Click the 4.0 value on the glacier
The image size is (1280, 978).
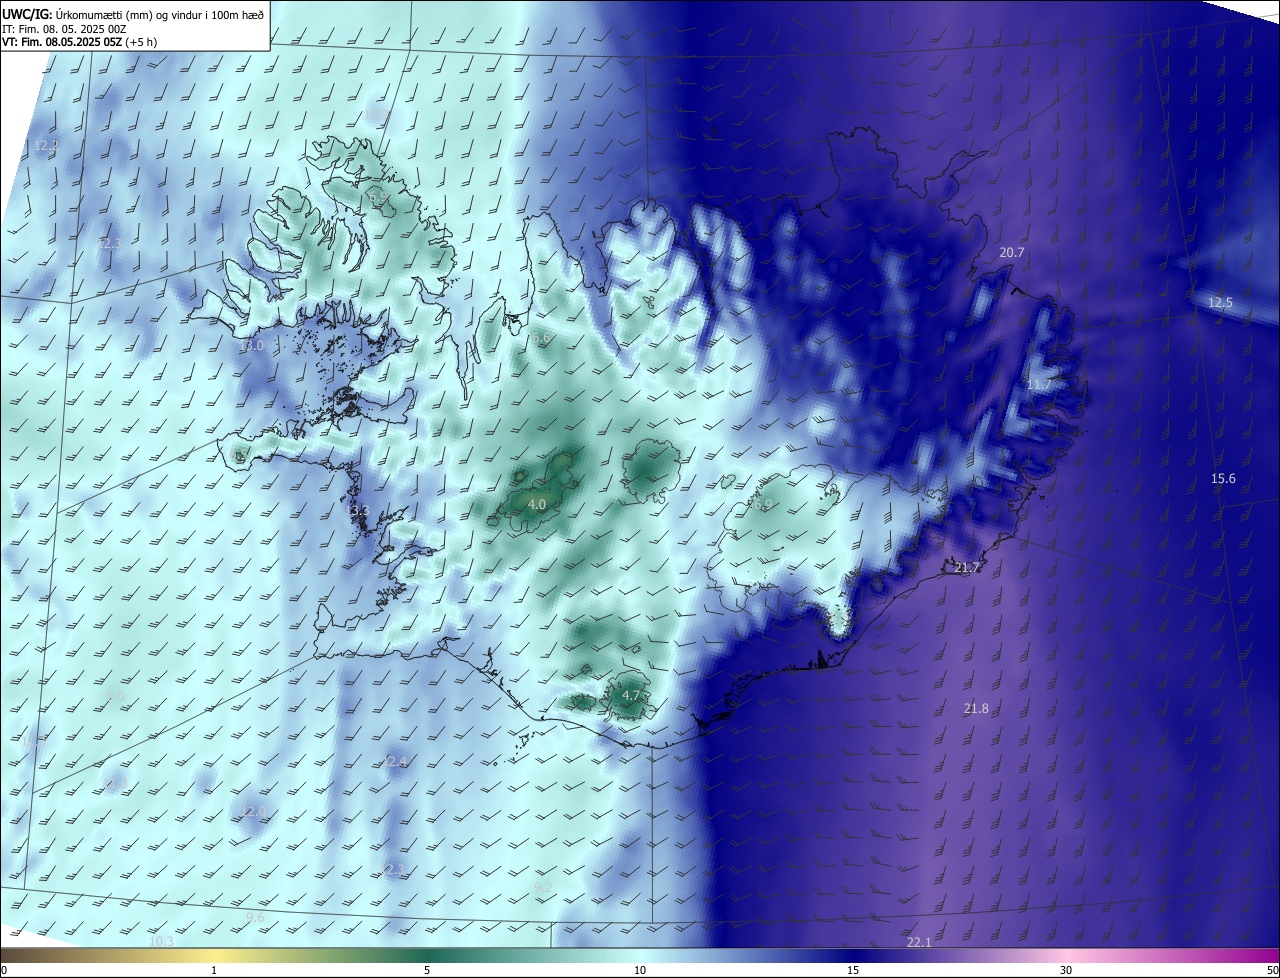point(537,505)
